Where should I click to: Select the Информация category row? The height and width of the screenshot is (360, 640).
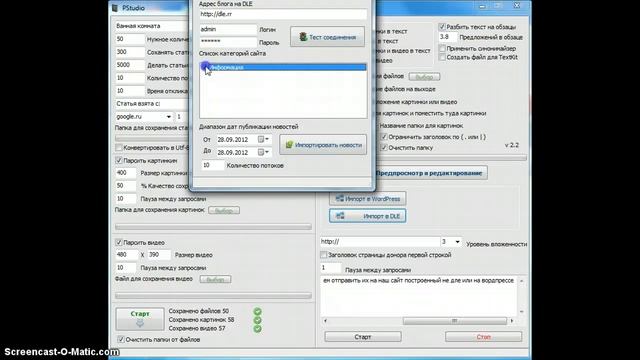(x=283, y=67)
